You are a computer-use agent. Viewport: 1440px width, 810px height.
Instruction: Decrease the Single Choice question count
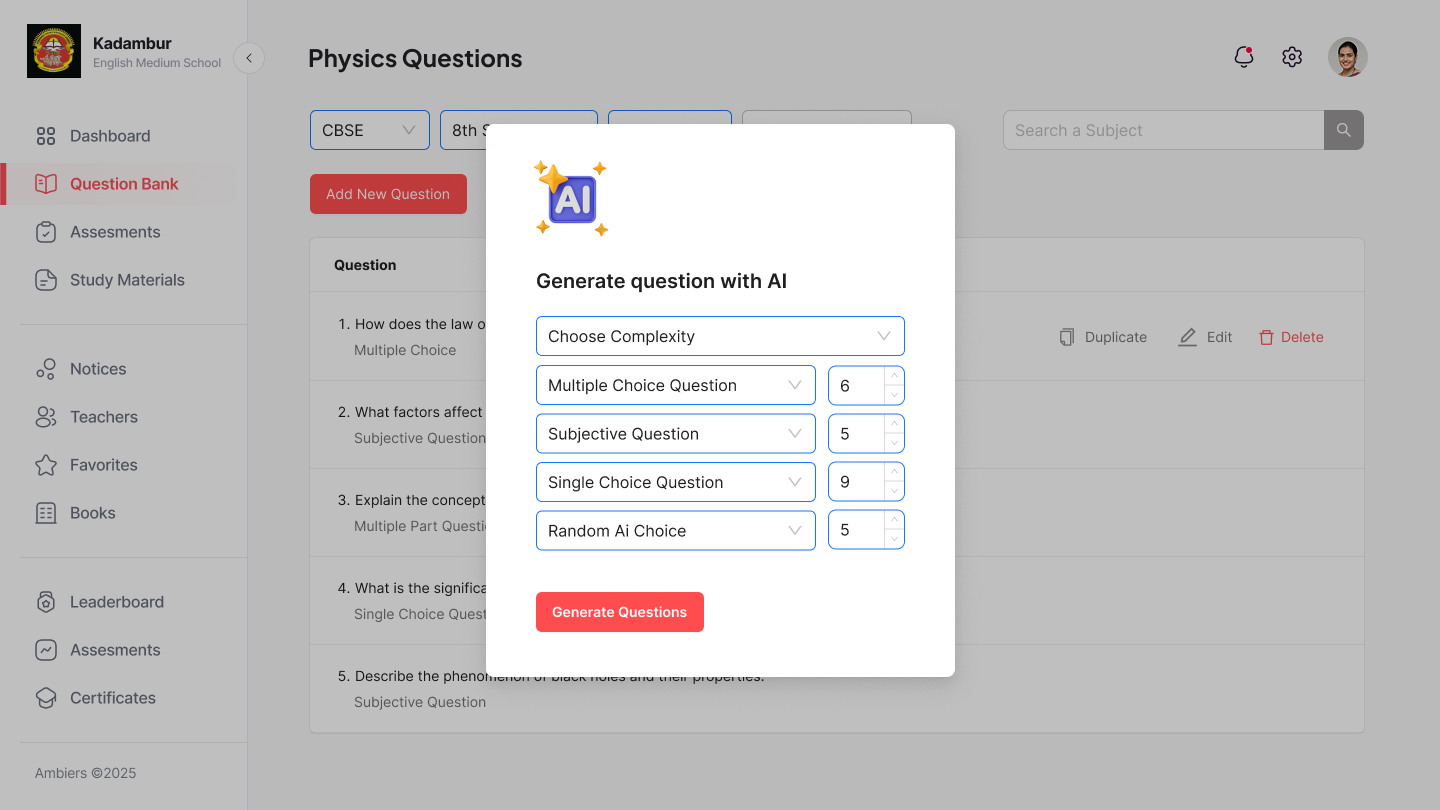point(894,491)
